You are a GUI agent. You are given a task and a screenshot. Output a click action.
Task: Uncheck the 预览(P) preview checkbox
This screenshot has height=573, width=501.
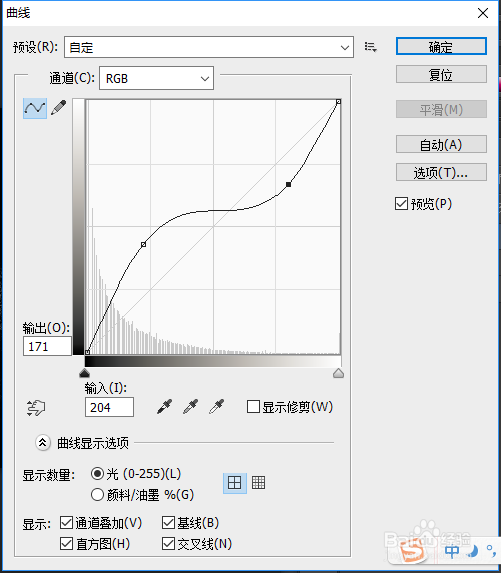pos(401,204)
